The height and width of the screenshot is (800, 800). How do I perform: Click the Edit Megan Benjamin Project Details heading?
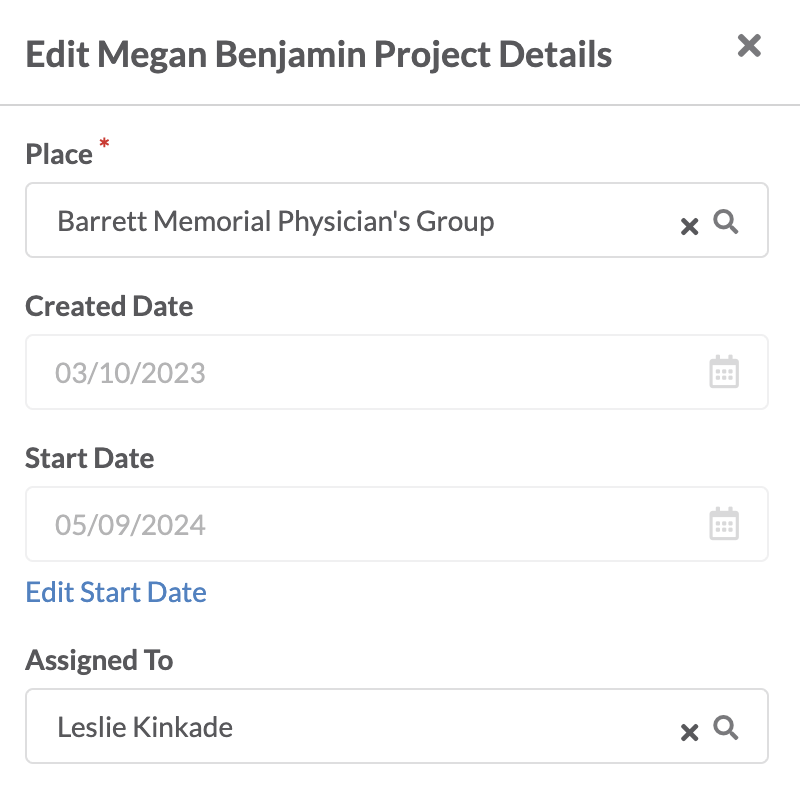point(319,54)
